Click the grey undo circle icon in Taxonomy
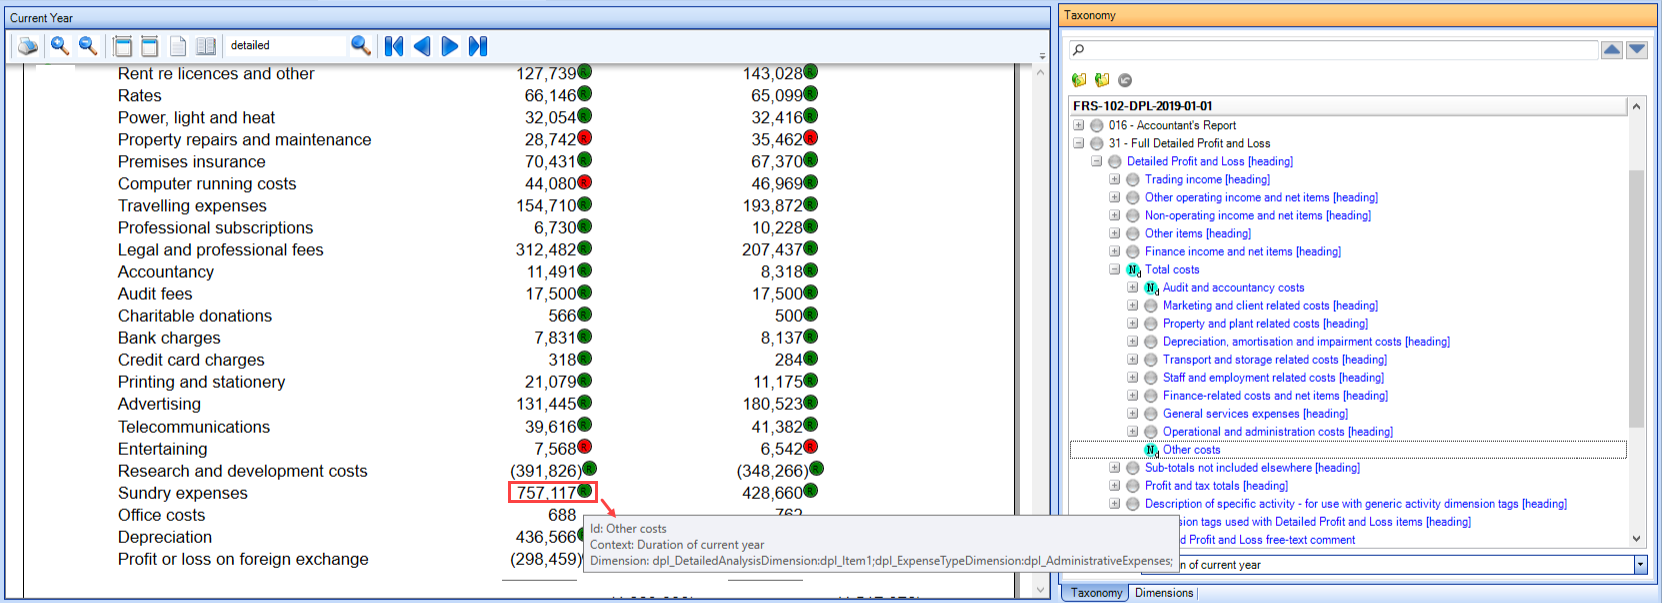Viewport: 1662px width, 603px height. pos(1125,80)
